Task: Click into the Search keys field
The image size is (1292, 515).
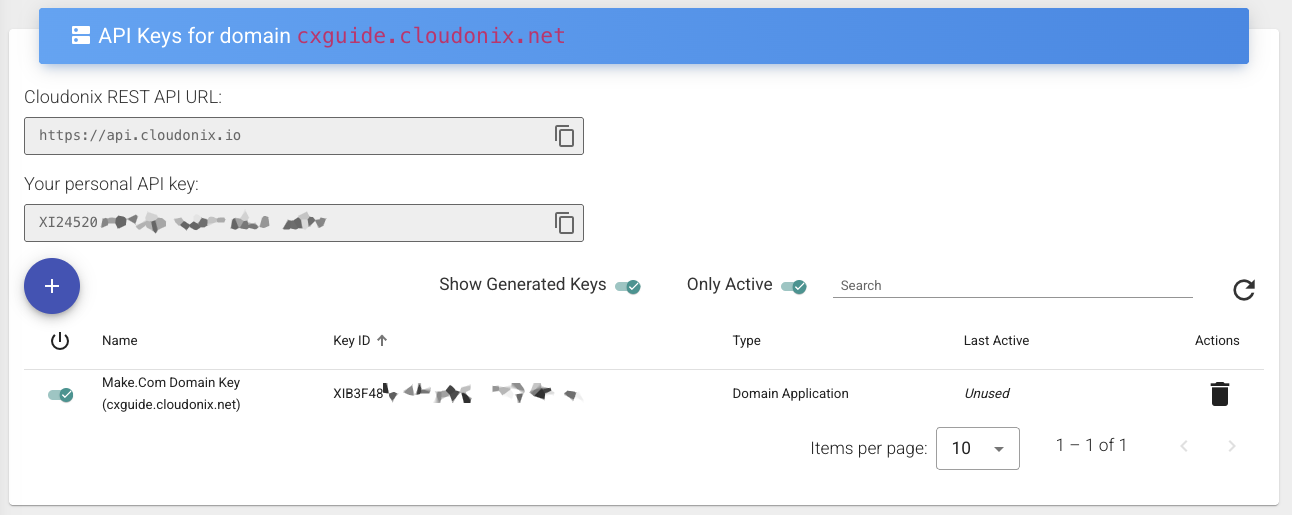Action: [x=1012, y=286]
